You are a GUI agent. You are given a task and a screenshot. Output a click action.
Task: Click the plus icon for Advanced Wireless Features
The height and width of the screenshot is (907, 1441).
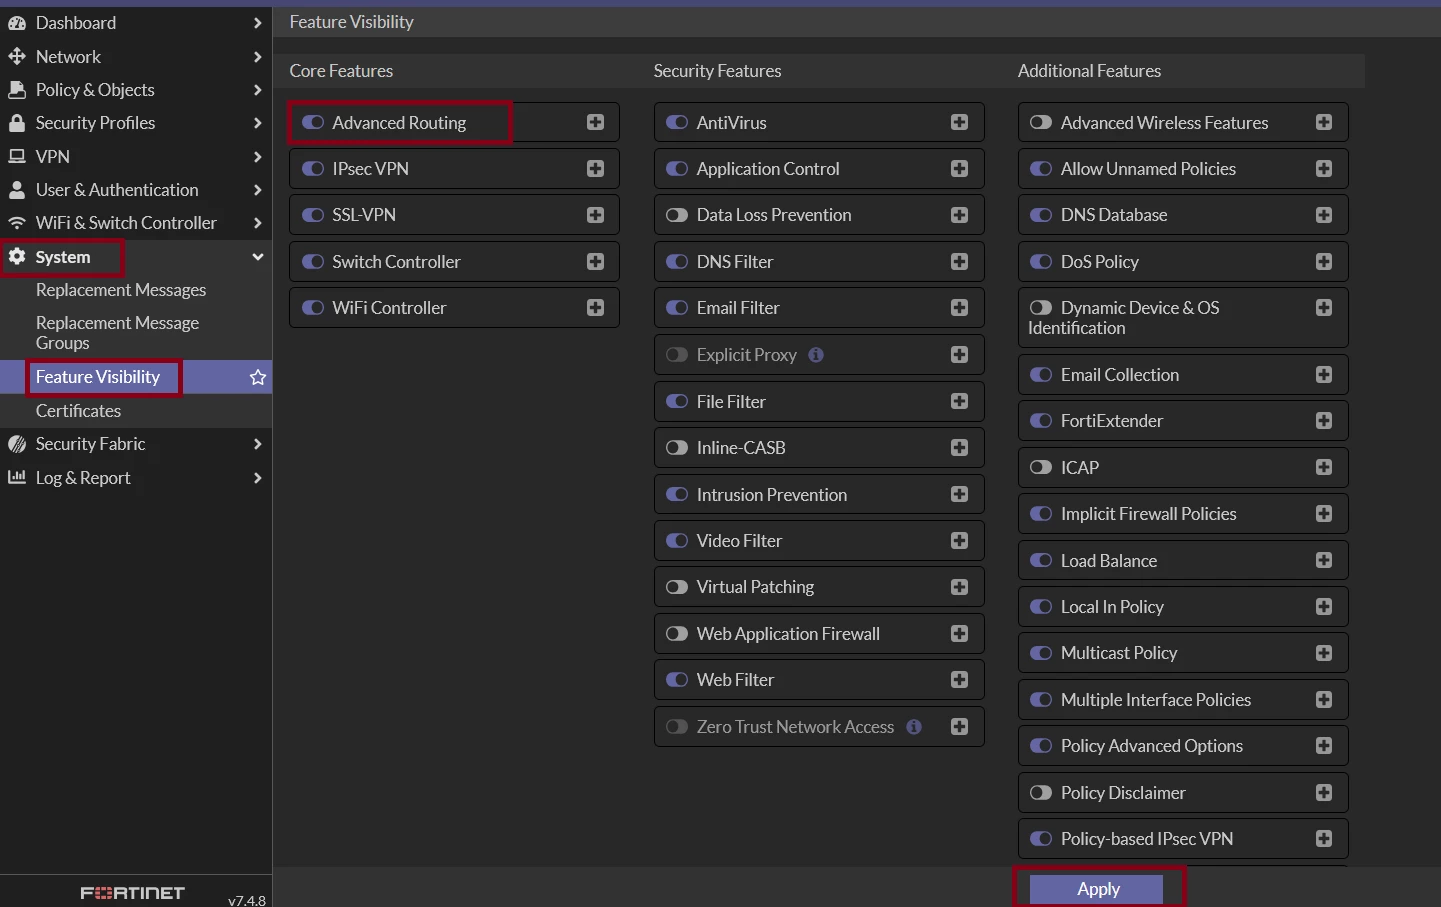pos(1324,122)
